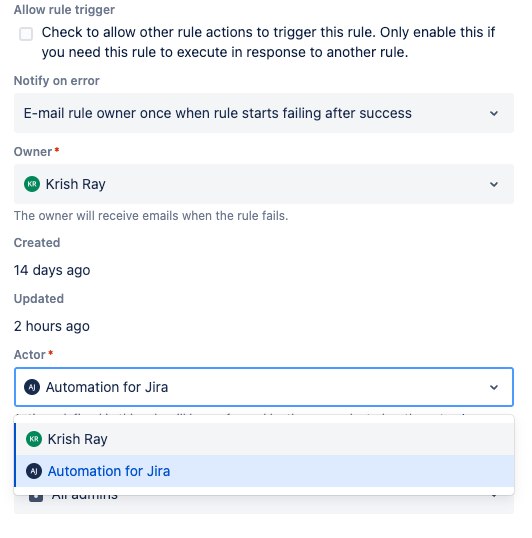Image resolution: width=532 pixels, height=538 pixels.
Task: Choose highlighted Automation for Jira list option
Action: [264, 471]
